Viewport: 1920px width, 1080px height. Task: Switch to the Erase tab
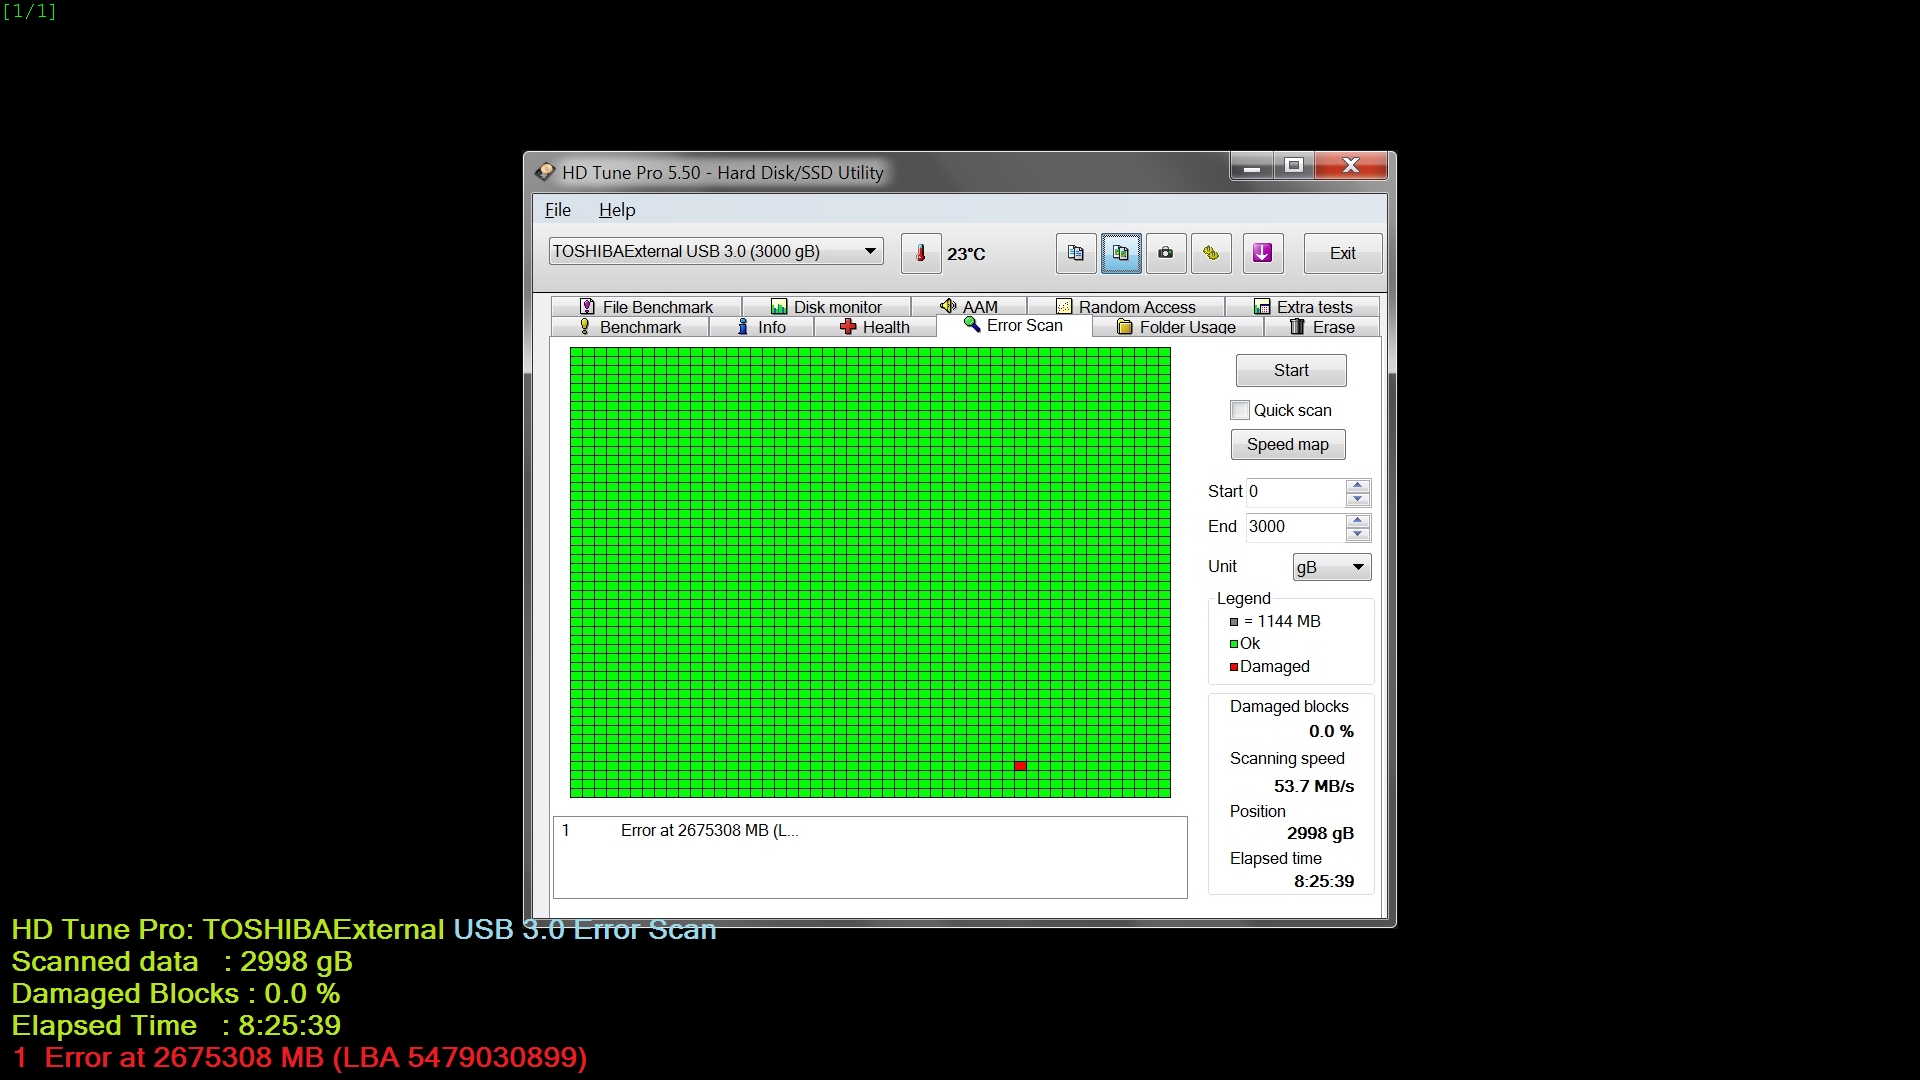(1322, 327)
